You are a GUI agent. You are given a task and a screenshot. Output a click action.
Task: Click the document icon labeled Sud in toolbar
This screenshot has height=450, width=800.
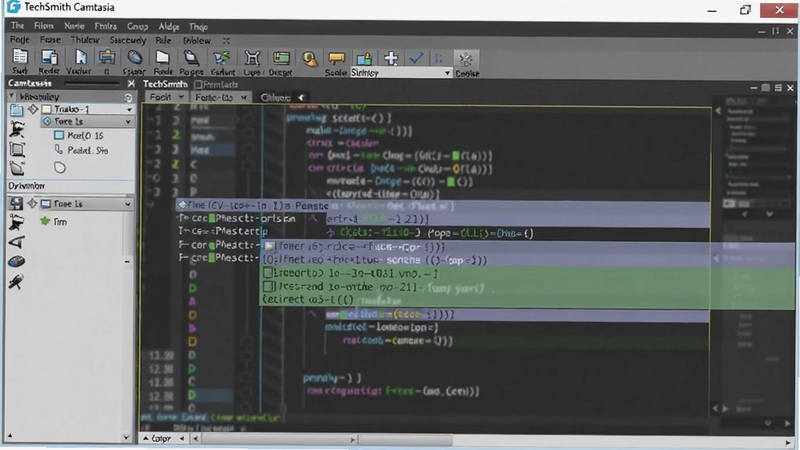click(20, 57)
